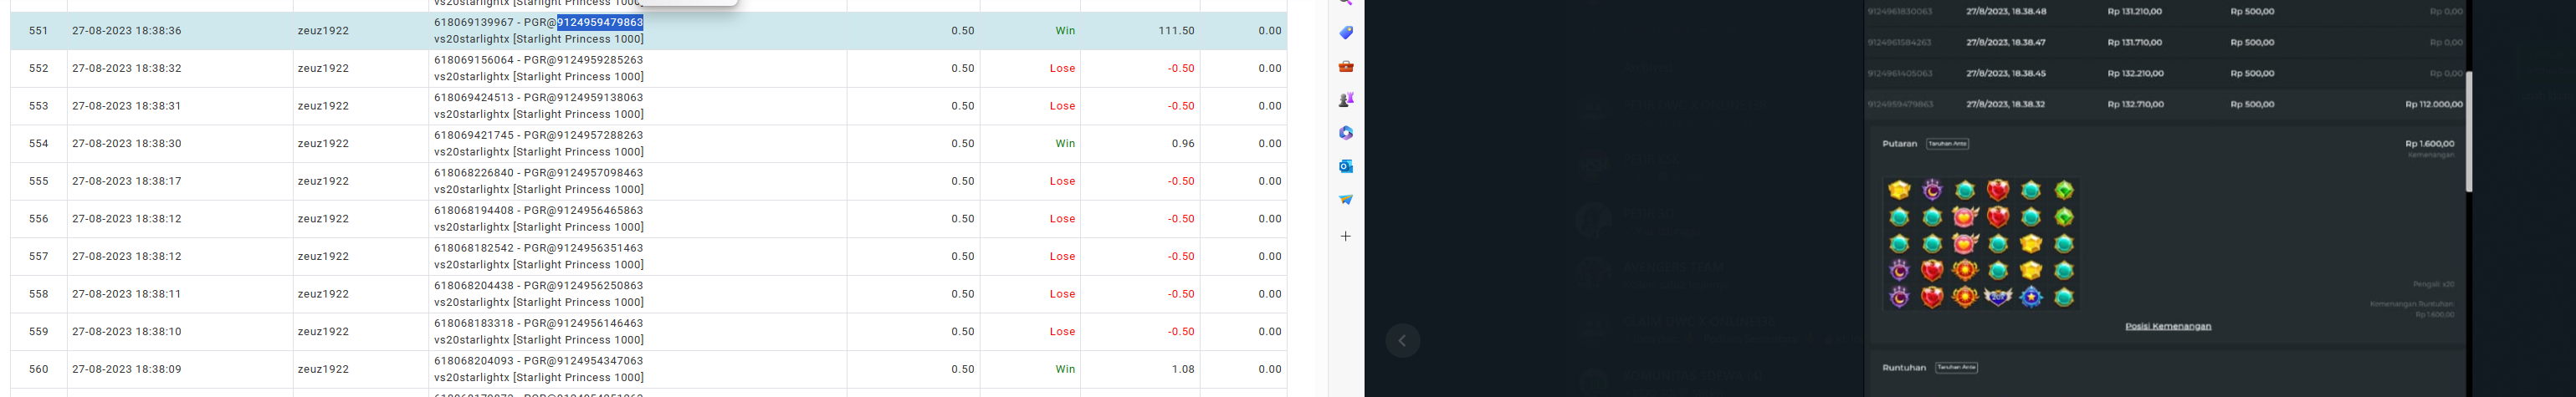Select game history row 9124961584263
This screenshot has width=2576, height=397.
tap(2164, 42)
